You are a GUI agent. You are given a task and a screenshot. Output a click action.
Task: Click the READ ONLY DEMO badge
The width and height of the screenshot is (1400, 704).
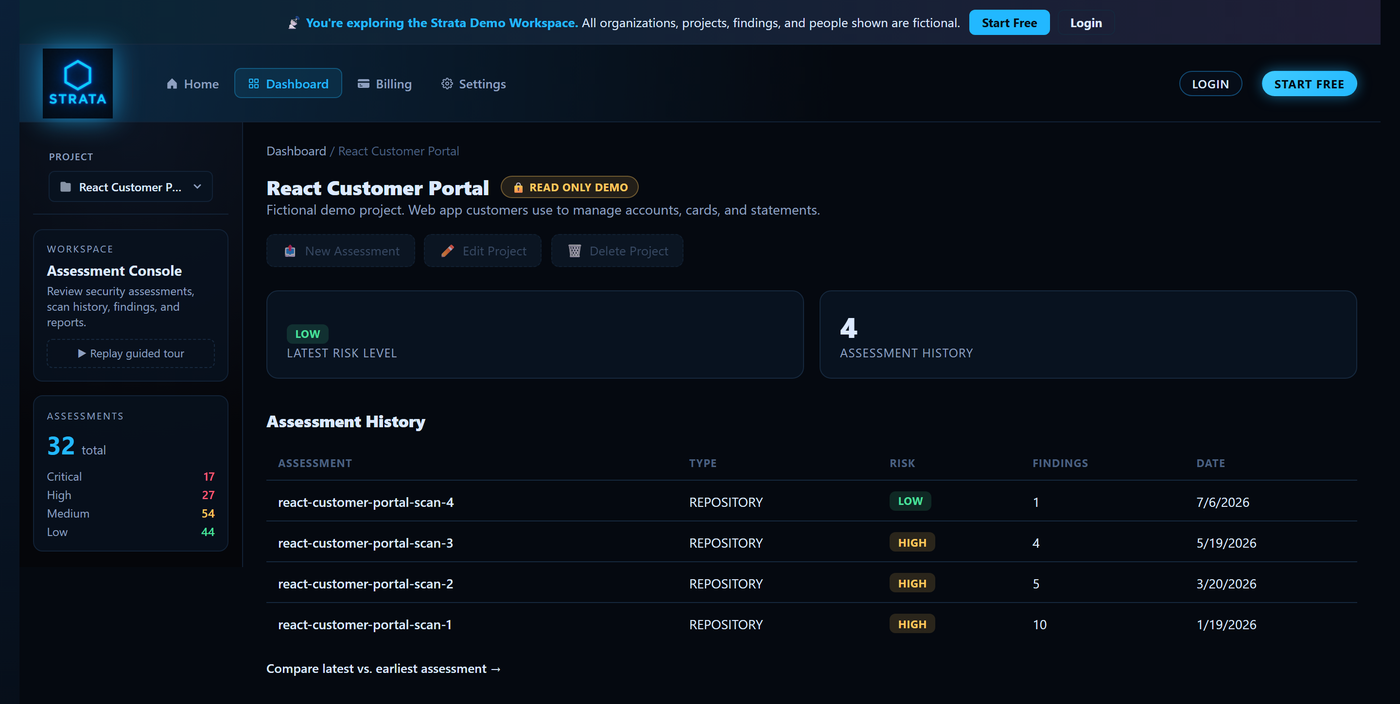pos(569,187)
